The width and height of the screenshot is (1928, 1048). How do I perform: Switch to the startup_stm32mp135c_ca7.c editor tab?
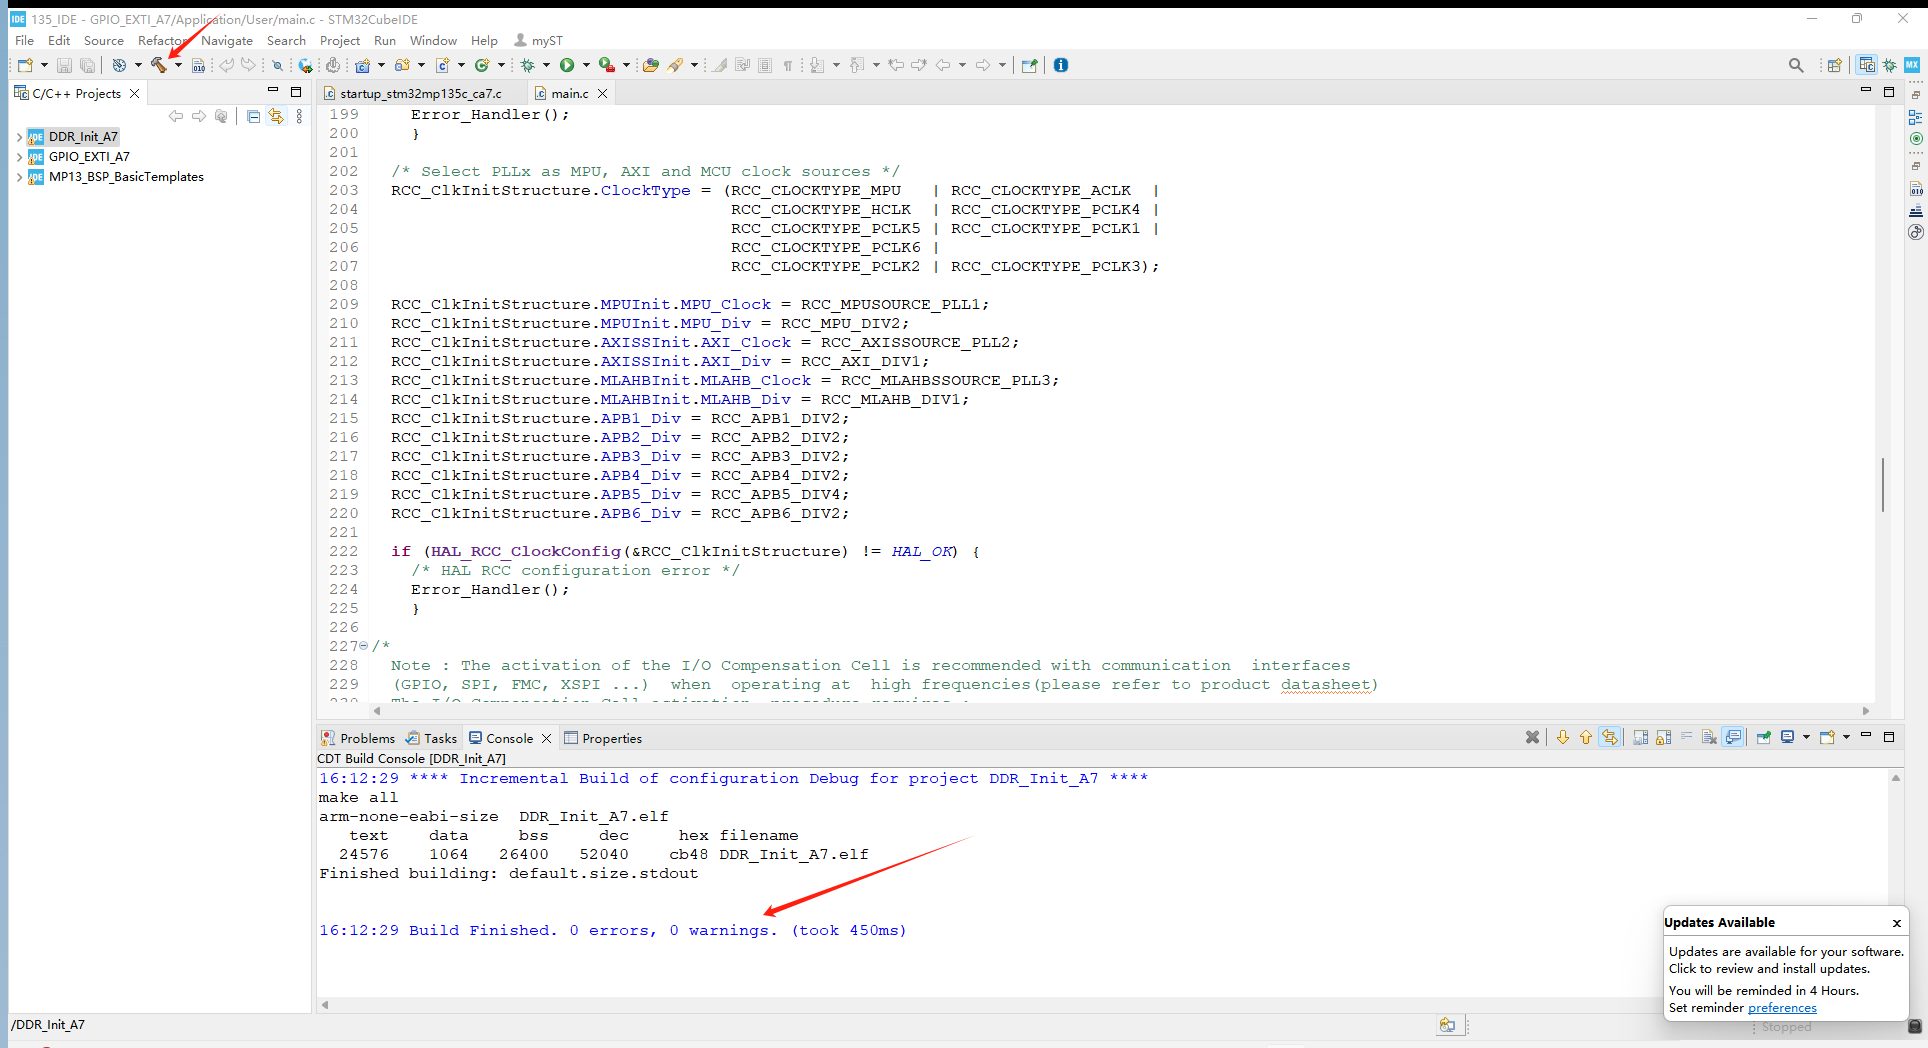(420, 94)
